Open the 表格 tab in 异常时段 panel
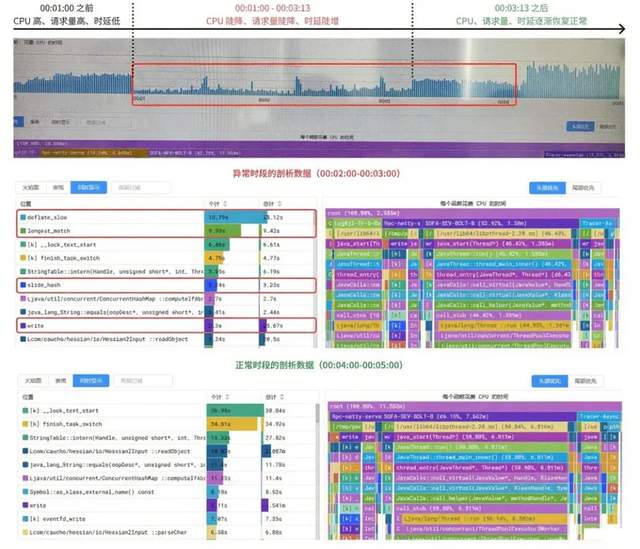This screenshot has width=640, height=549. pos(58,187)
